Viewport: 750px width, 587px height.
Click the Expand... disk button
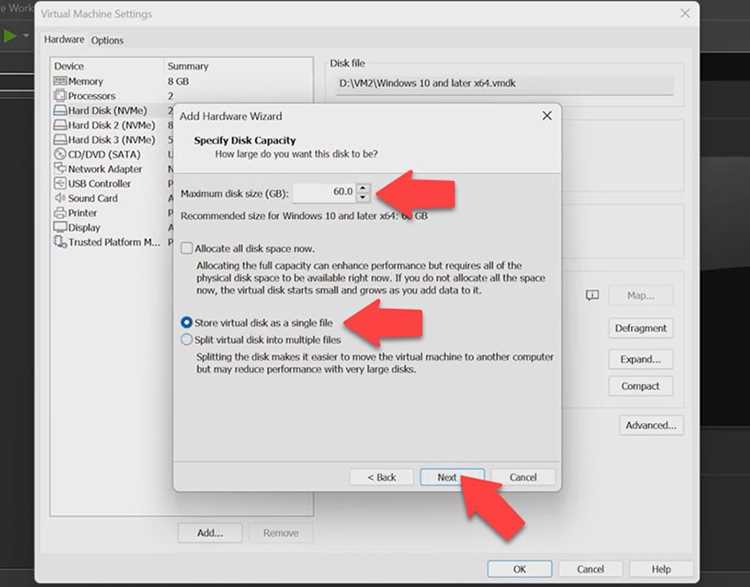tap(640, 359)
